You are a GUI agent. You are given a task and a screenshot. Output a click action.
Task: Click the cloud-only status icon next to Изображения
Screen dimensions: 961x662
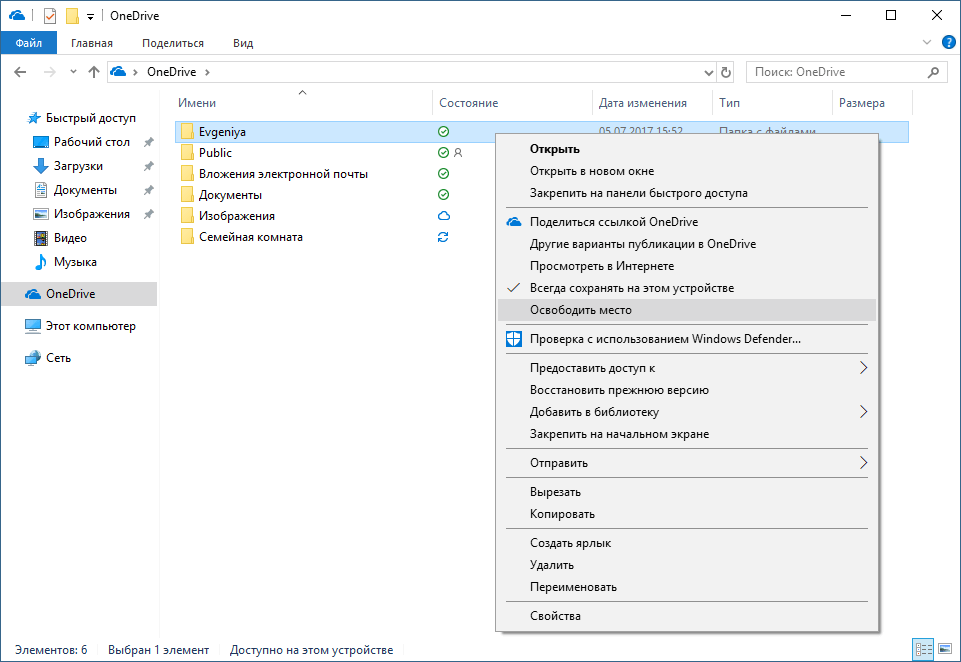443,215
